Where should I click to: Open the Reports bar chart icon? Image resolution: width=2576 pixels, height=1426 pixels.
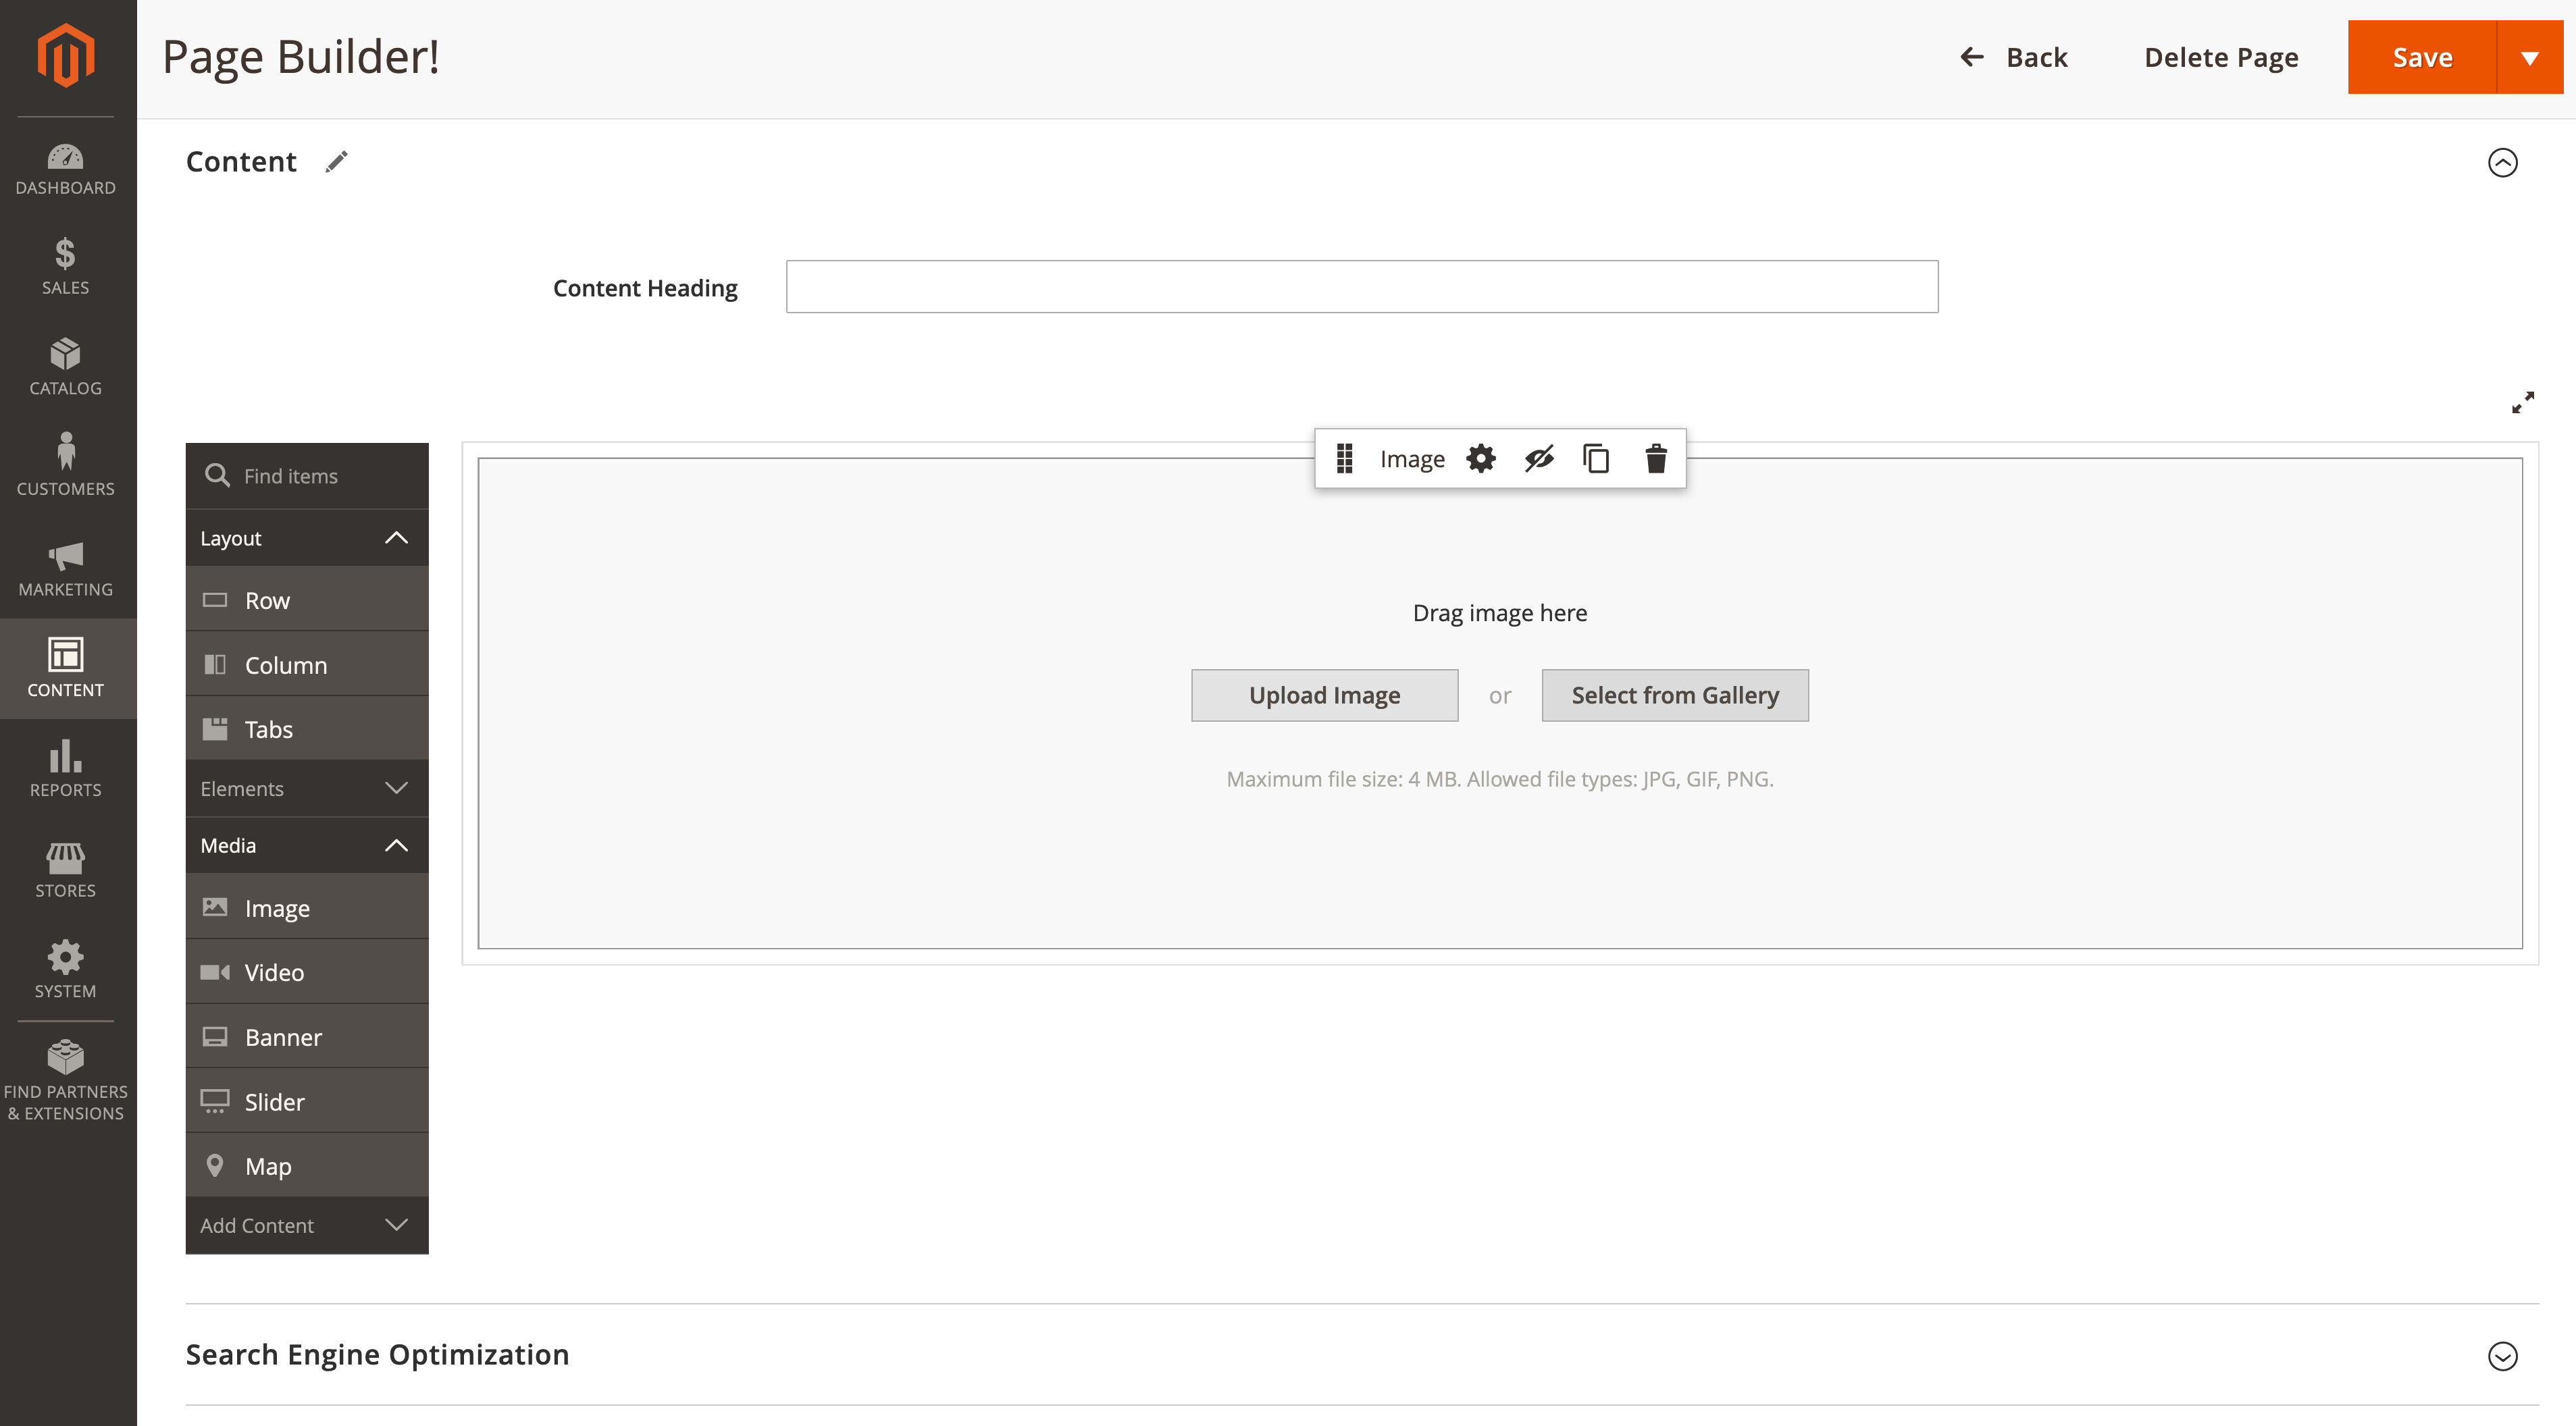(66, 756)
